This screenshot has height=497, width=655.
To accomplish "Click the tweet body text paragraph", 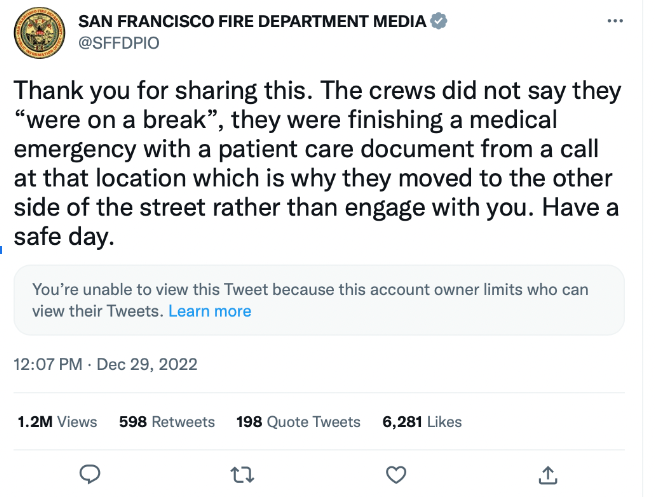I will point(318,150).
